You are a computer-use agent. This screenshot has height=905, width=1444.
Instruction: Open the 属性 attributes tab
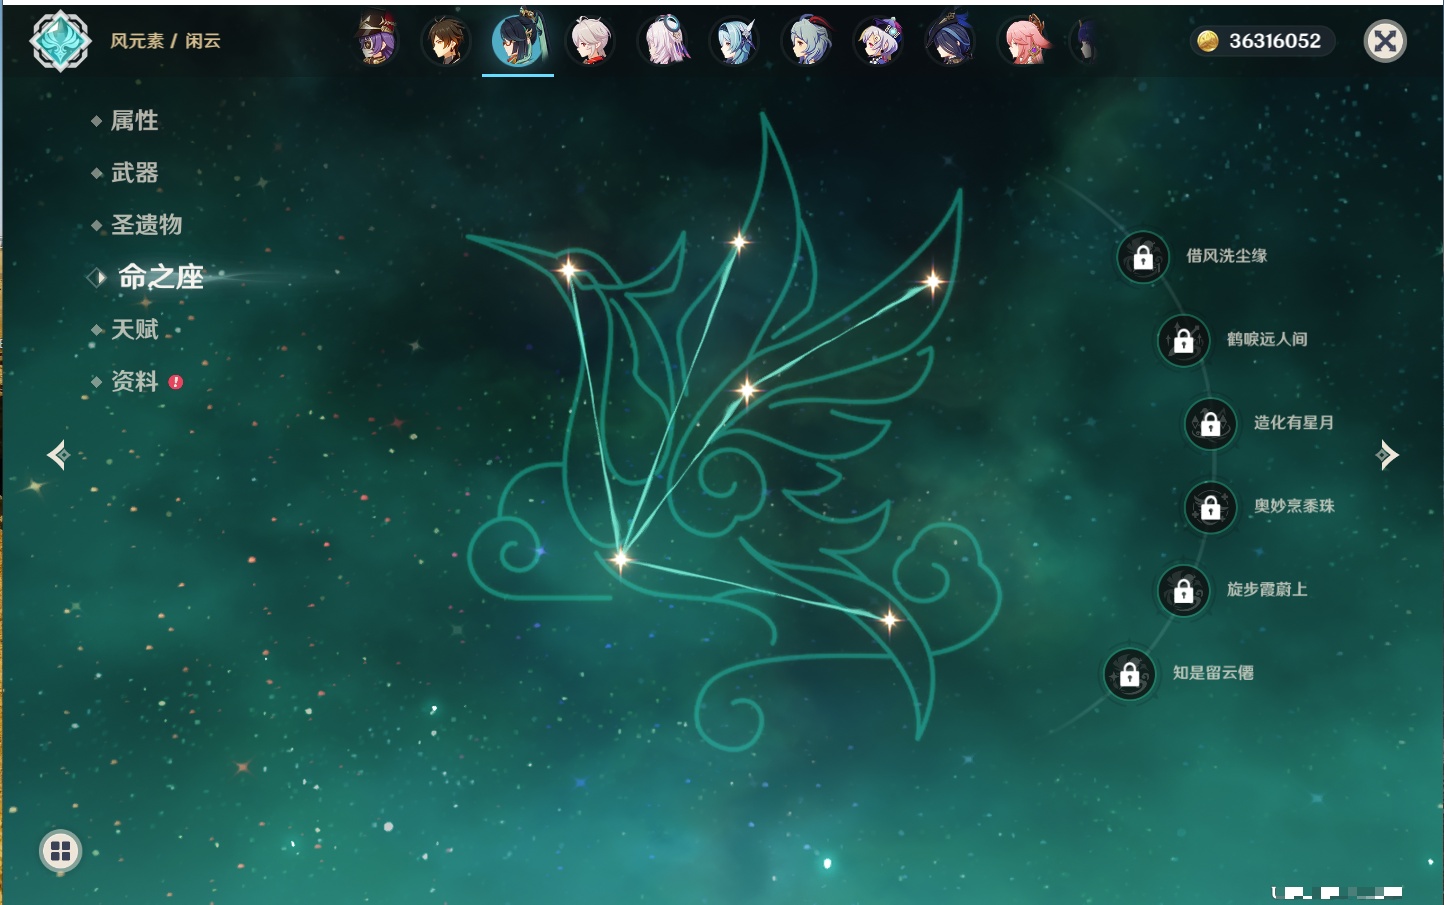point(134,121)
